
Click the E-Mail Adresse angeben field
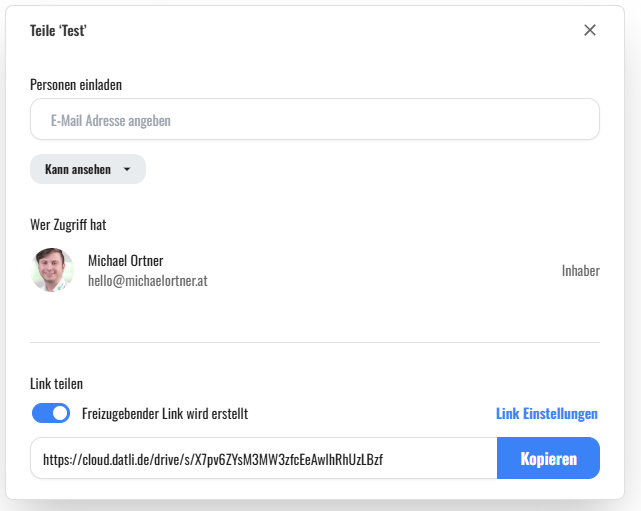(x=314, y=120)
